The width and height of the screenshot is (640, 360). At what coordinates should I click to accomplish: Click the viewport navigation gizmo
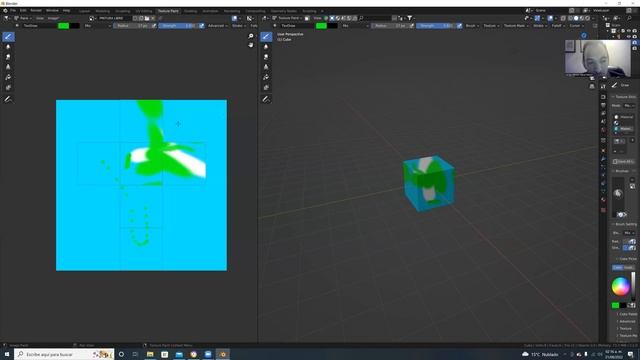[x=584, y=36]
